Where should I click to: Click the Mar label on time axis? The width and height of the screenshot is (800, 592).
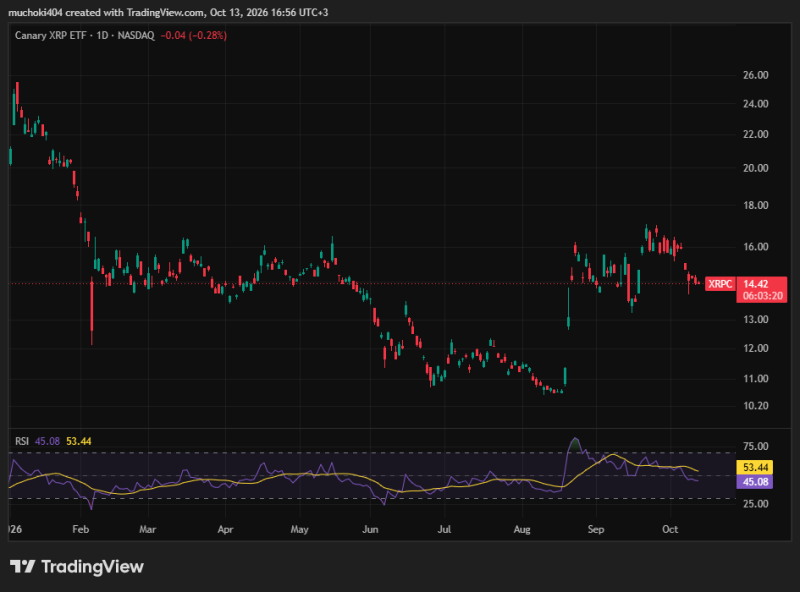147,529
